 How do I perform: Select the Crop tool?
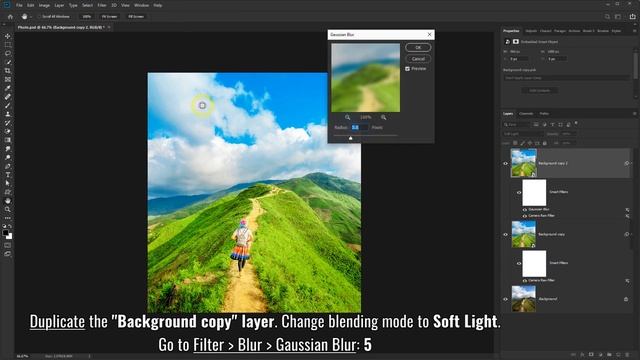pyautogui.click(x=8, y=71)
